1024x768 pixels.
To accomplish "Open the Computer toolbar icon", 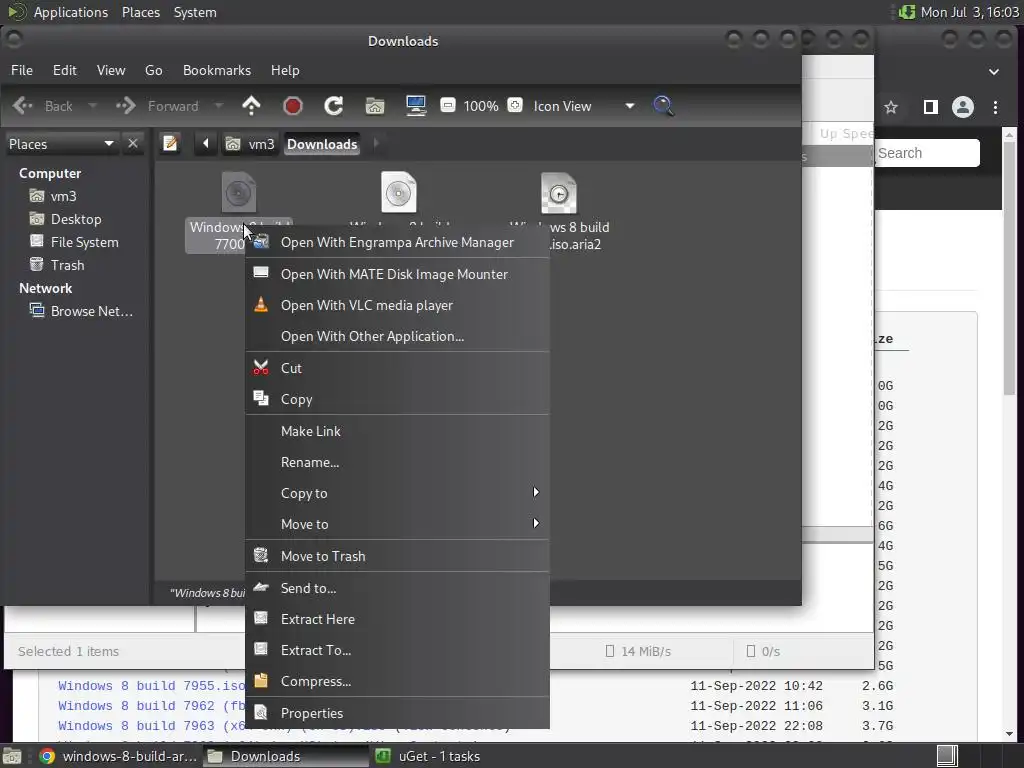I will (416, 106).
